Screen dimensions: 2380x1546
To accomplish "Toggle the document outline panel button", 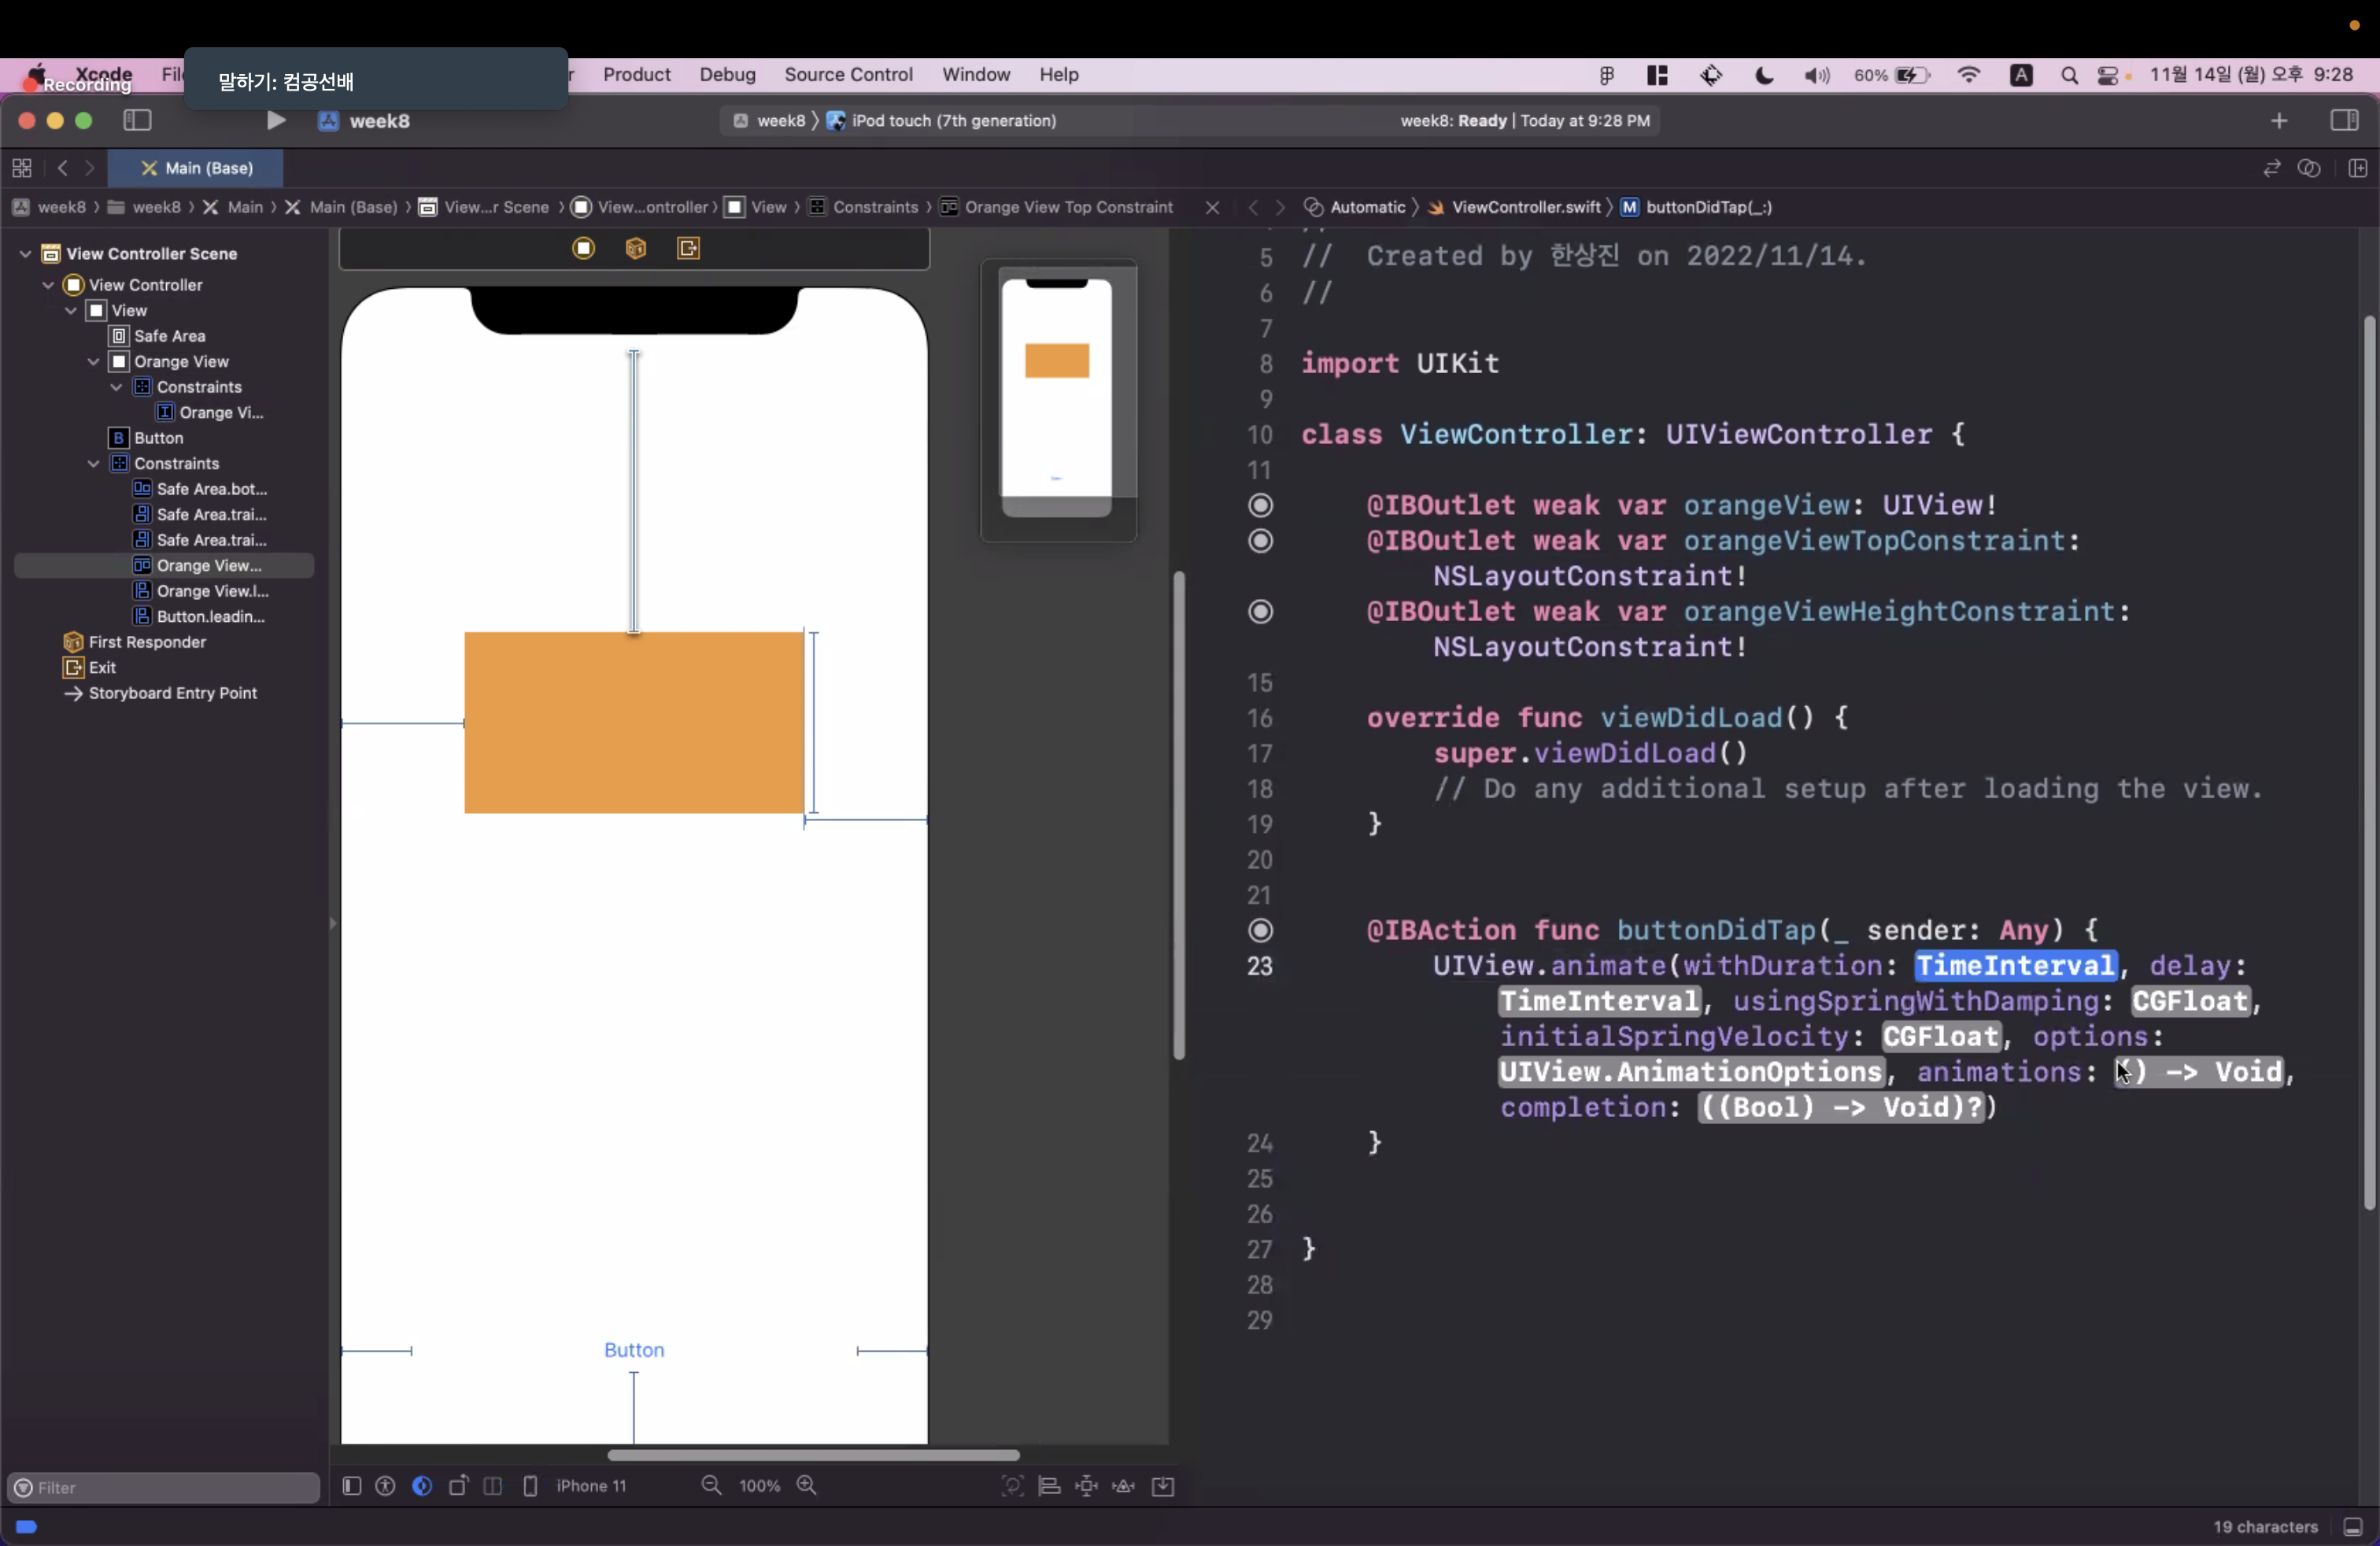I will click(x=352, y=1486).
